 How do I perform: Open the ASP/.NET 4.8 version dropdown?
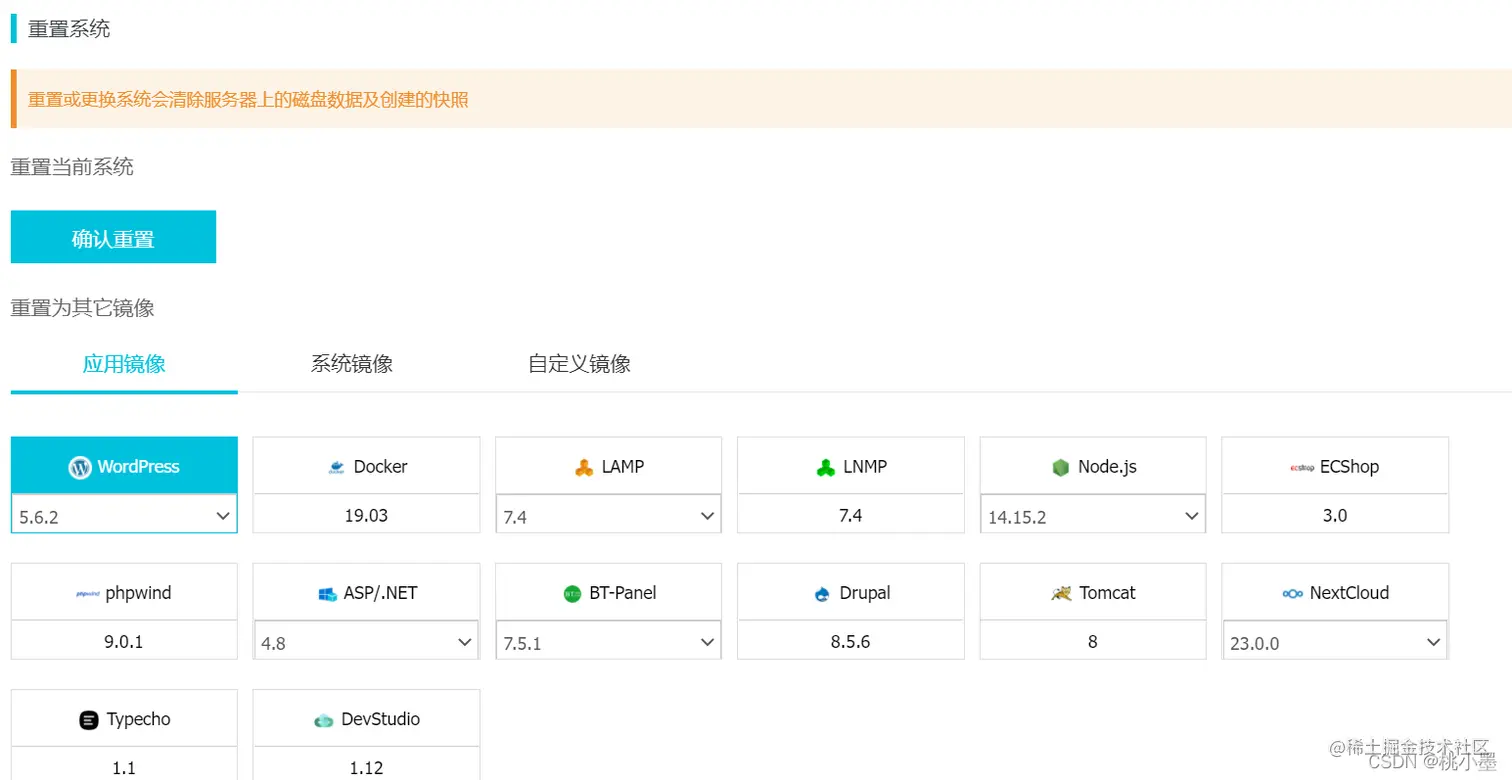[366, 642]
